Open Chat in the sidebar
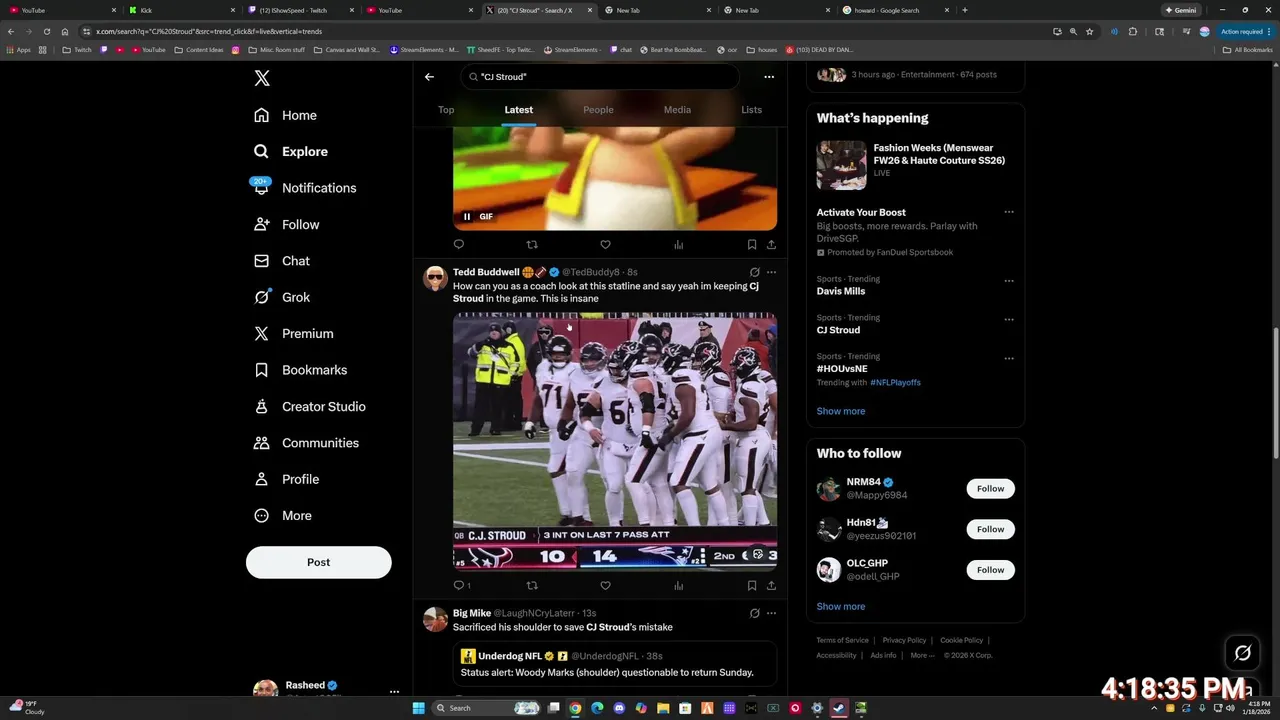The height and width of the screenshot is (720, 1280). coord(282,261)
